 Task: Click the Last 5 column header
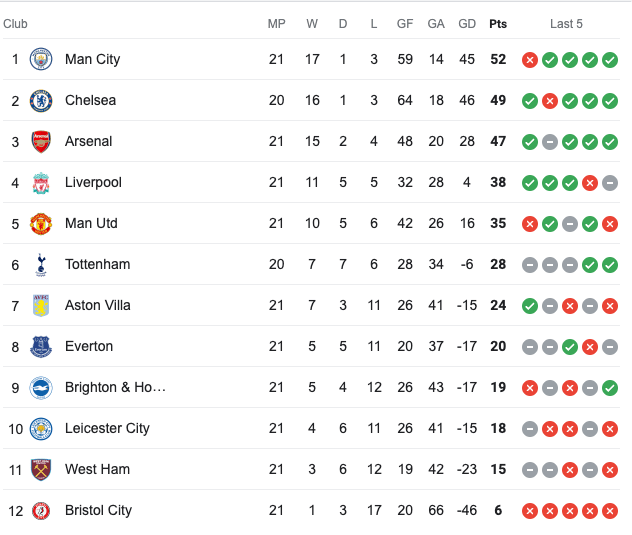[566, 24]
